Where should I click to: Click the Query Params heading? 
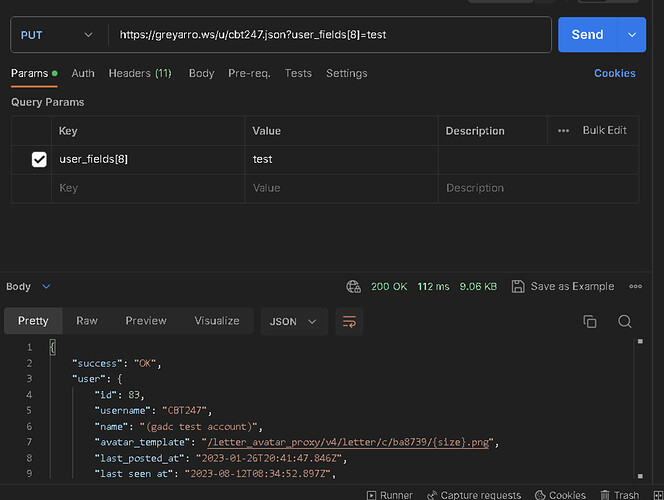tap(47, 102)
